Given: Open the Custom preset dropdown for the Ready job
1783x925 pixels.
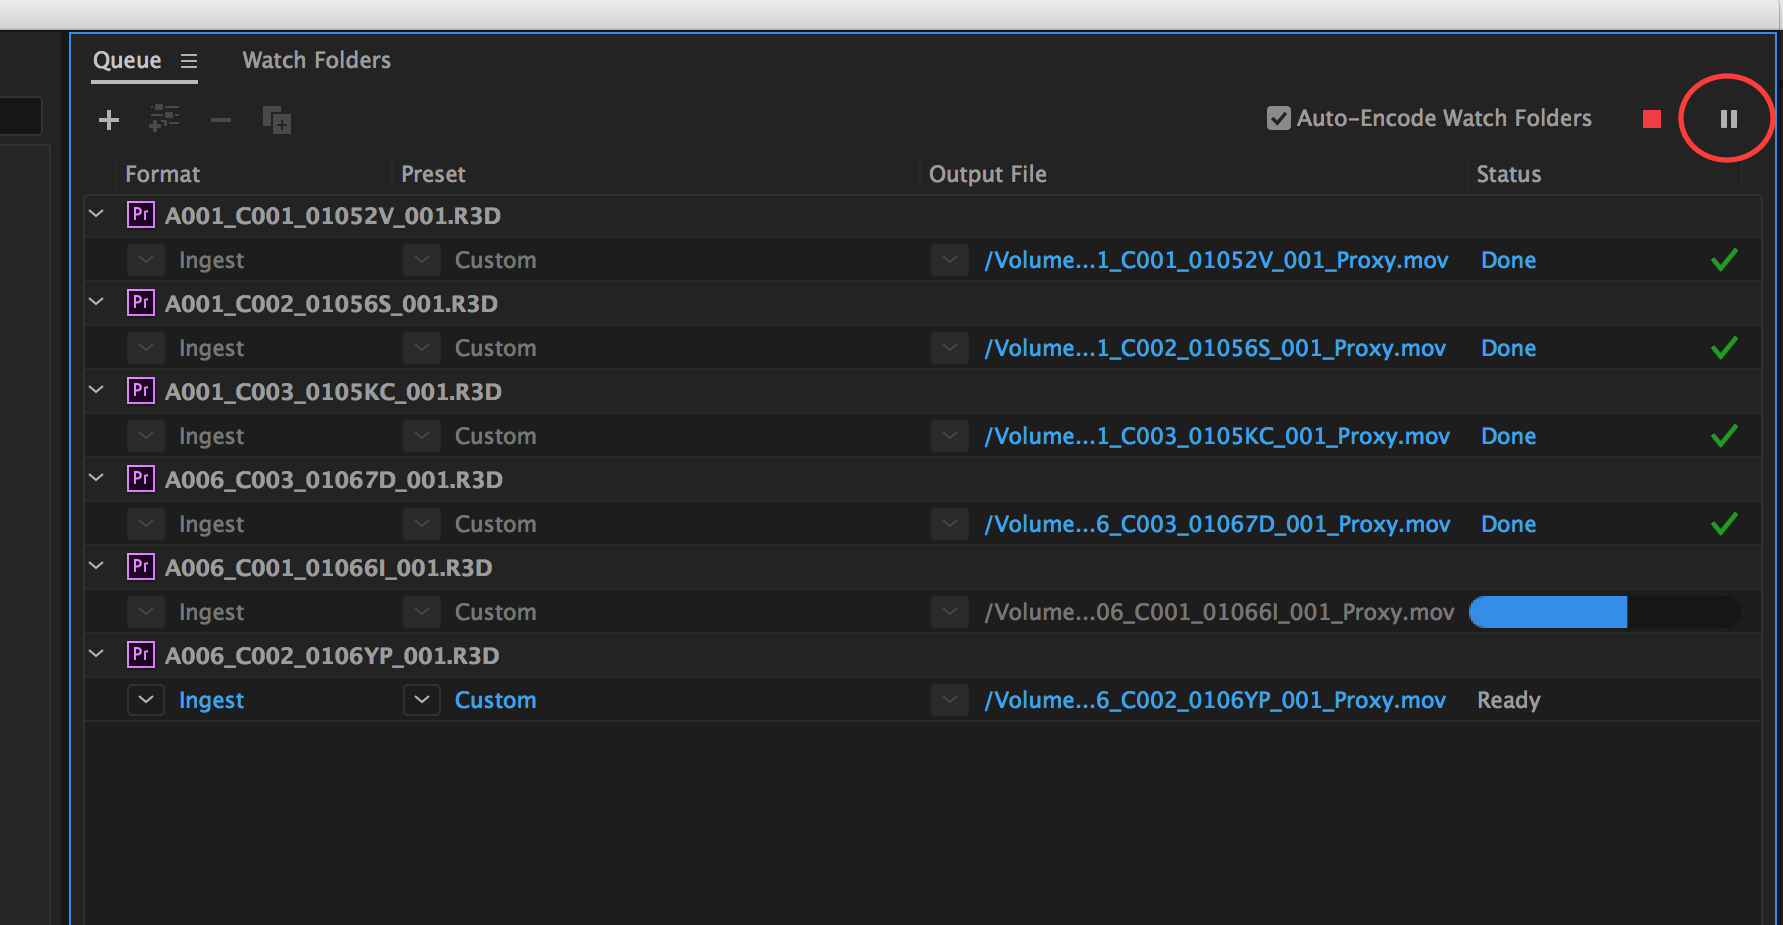Looking at the screenshot, I should (422, 699).
